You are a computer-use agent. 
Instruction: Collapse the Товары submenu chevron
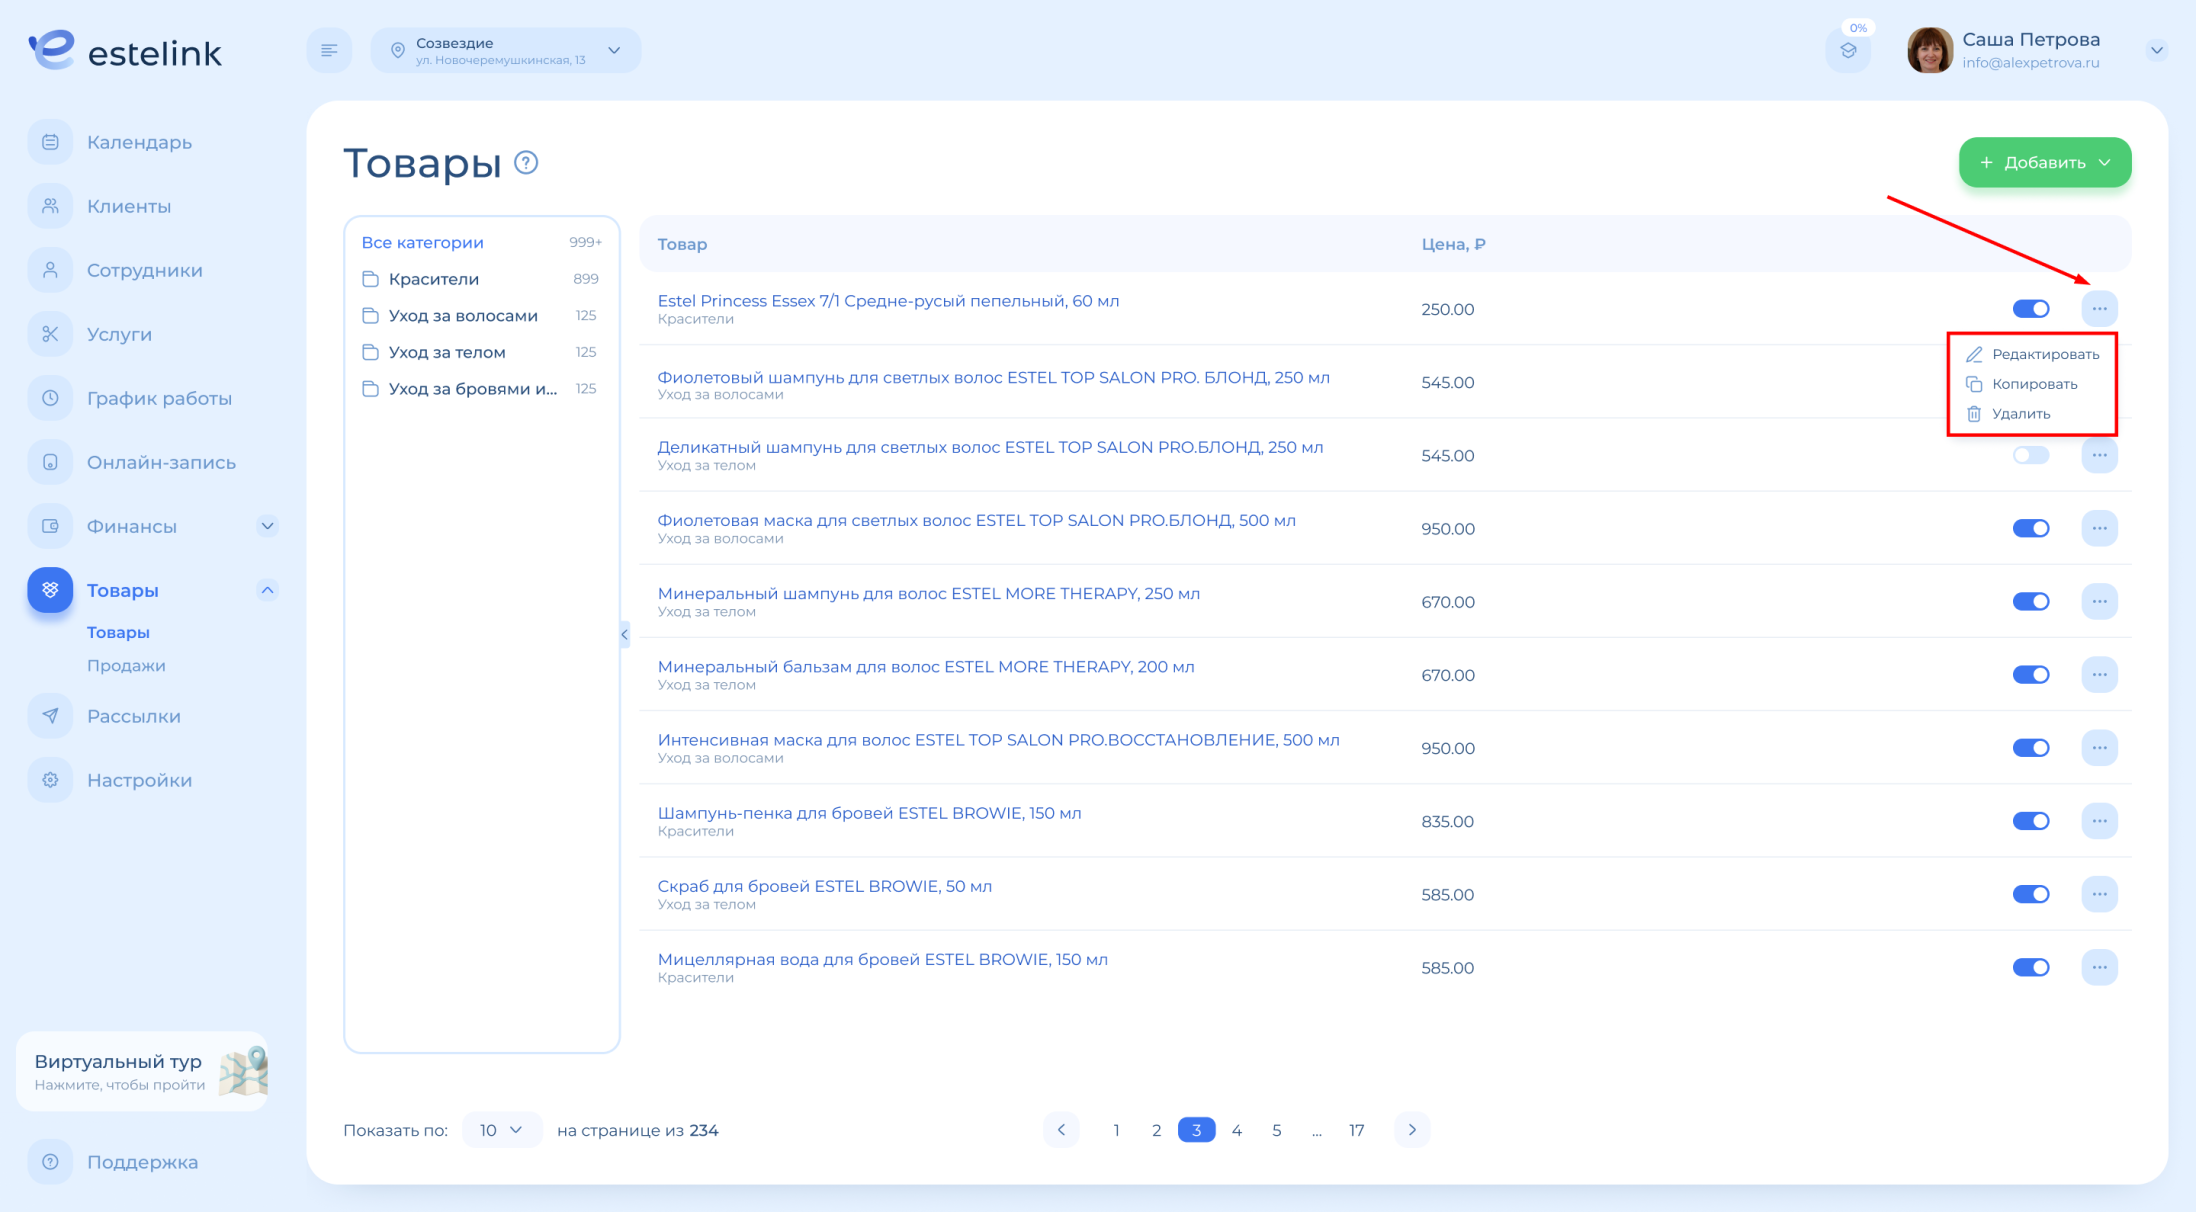click(x=267, y=590)
